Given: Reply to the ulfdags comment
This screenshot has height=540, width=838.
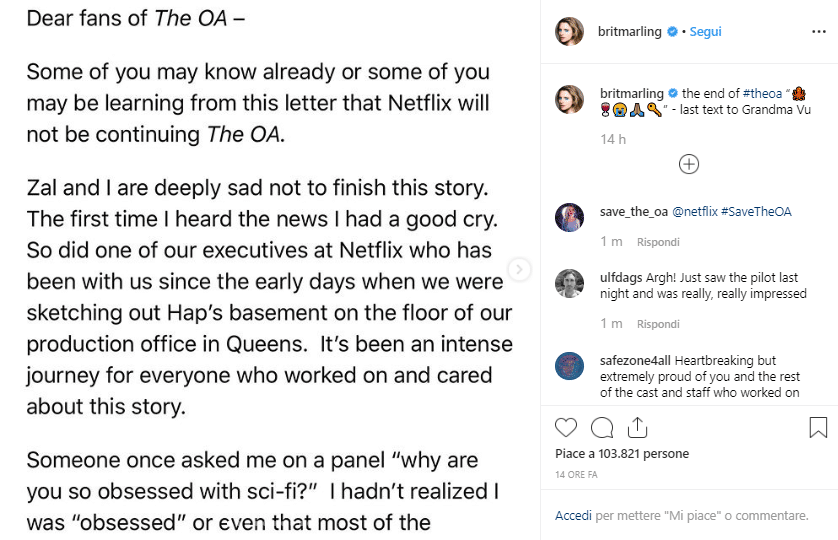Looking at the screenshot, I should click(658, 324).
